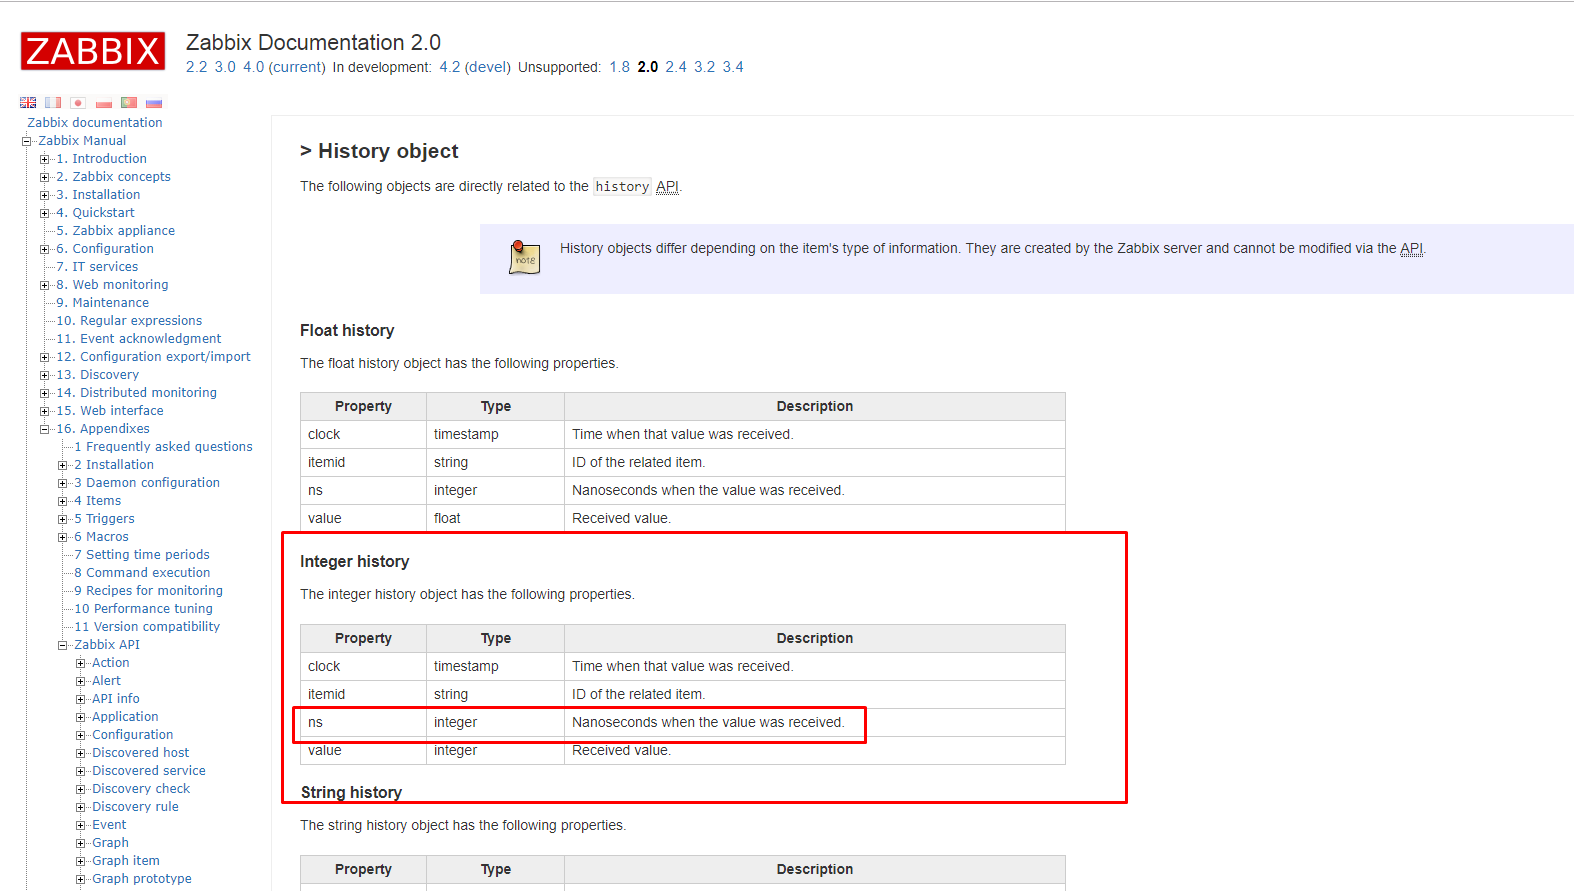
Task: Switch language with the Japanese flag
Action: 78,103
